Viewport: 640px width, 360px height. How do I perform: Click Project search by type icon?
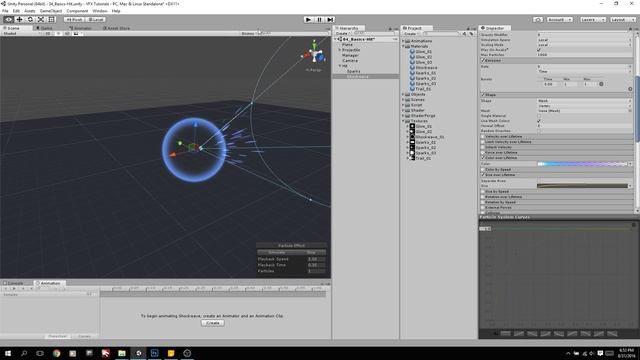[464, 33]
